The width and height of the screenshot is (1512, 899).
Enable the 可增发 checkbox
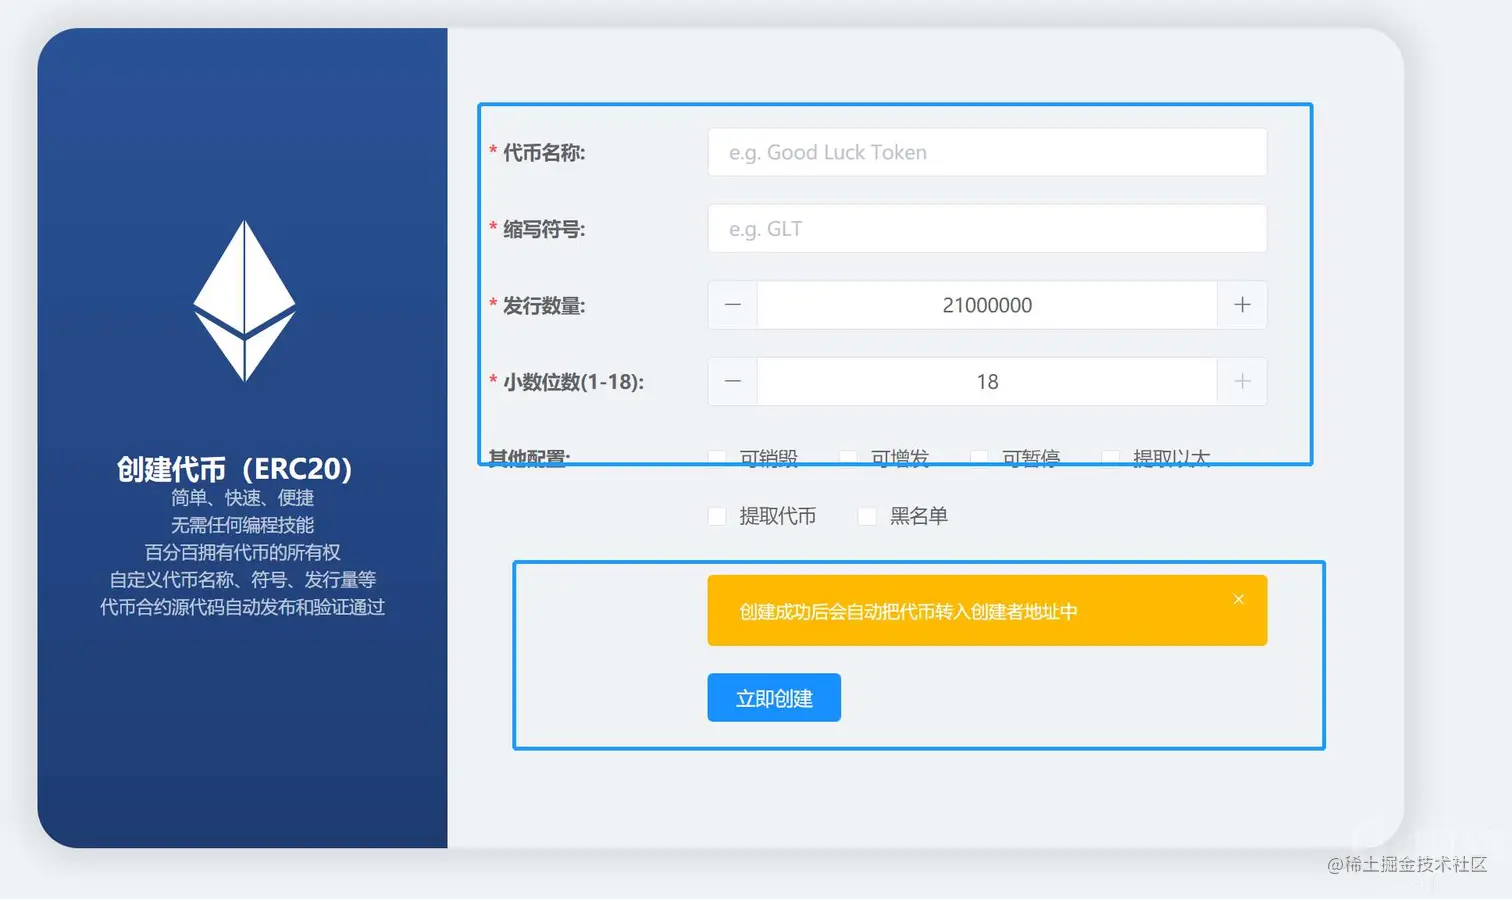click(x=847, y=457)
